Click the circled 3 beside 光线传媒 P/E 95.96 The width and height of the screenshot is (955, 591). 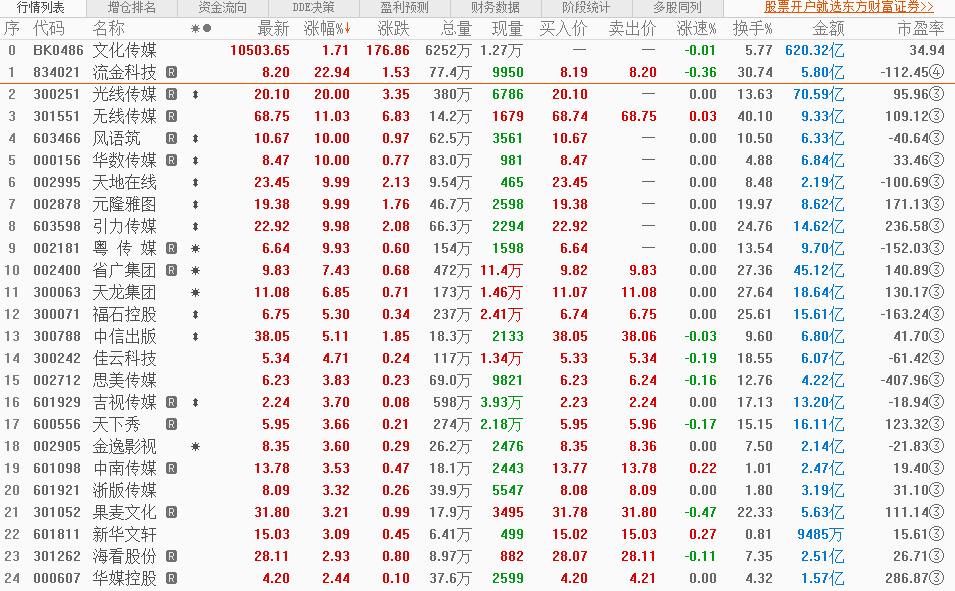937,94
